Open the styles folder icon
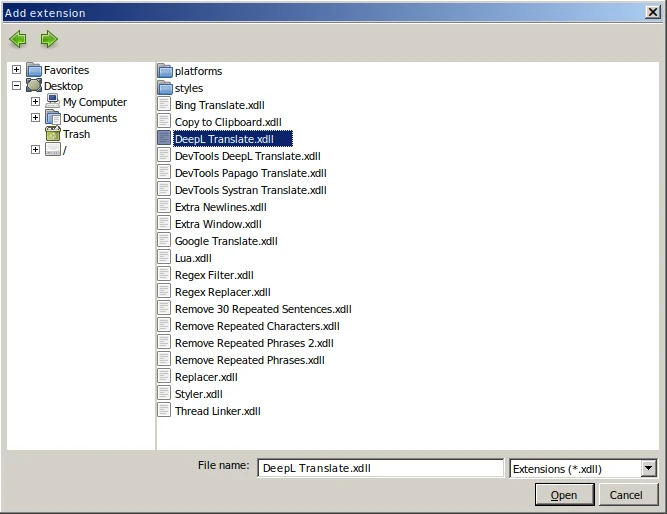The width and height of the screenshot is (667, 514). pos(166,88)
